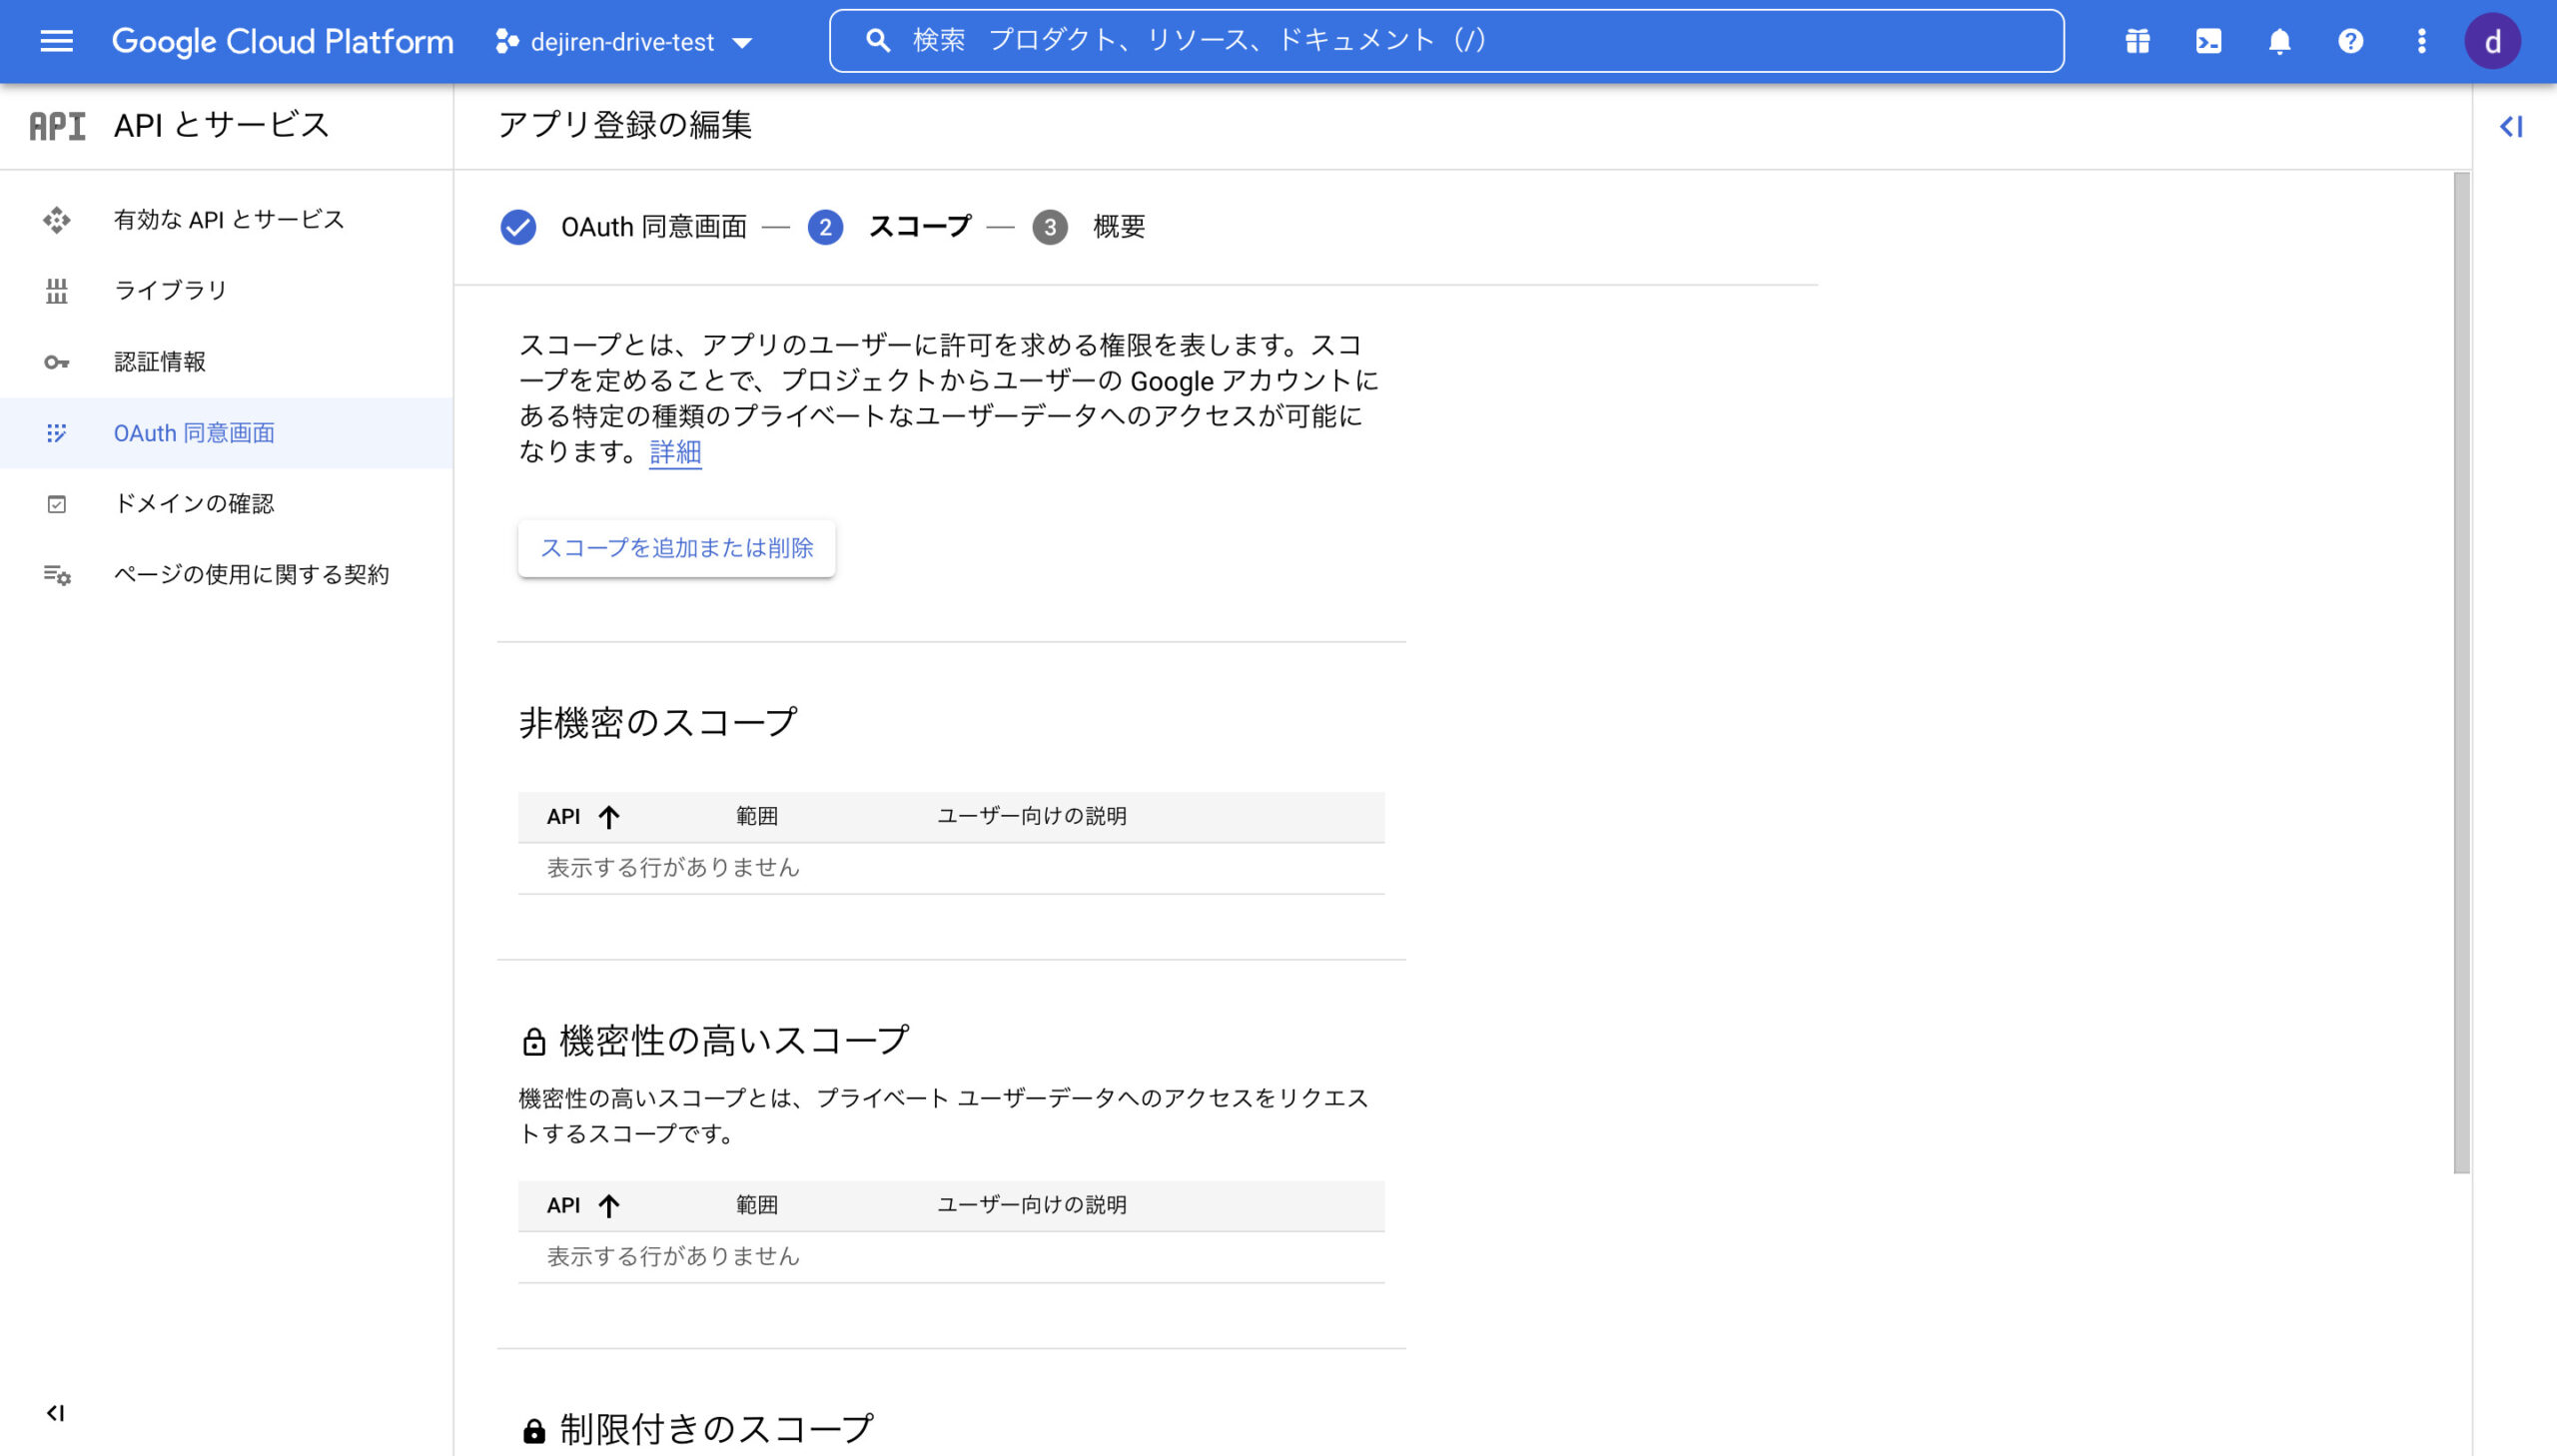Toggle the right info panel collapse arrow
Screen dimensions: 2557x1456
[2511, 126]
